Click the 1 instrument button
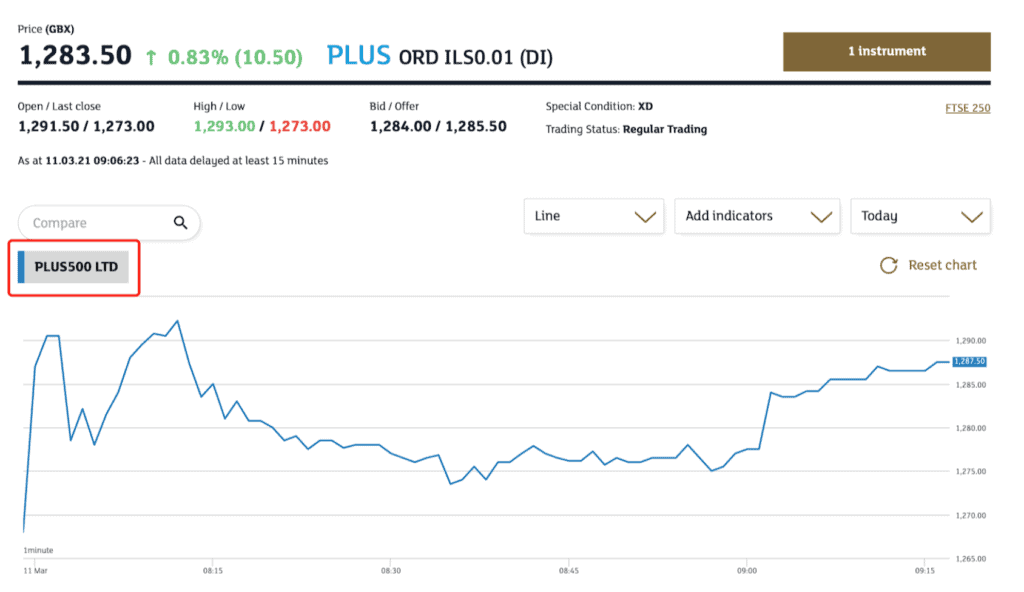The height and width of the screenshot is (592, 1024). tap(887, 52)
